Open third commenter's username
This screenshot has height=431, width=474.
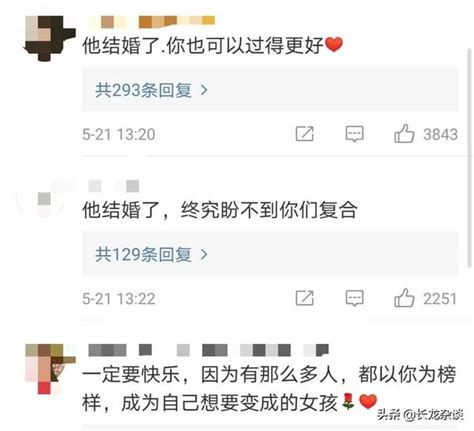click(x=208, y=350)
